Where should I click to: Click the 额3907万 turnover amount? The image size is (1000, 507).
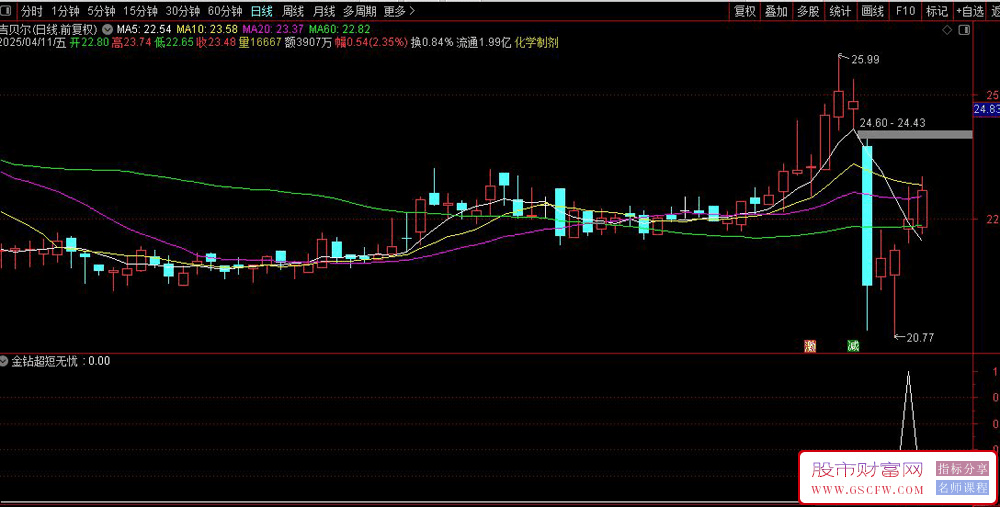pos(308,43)
